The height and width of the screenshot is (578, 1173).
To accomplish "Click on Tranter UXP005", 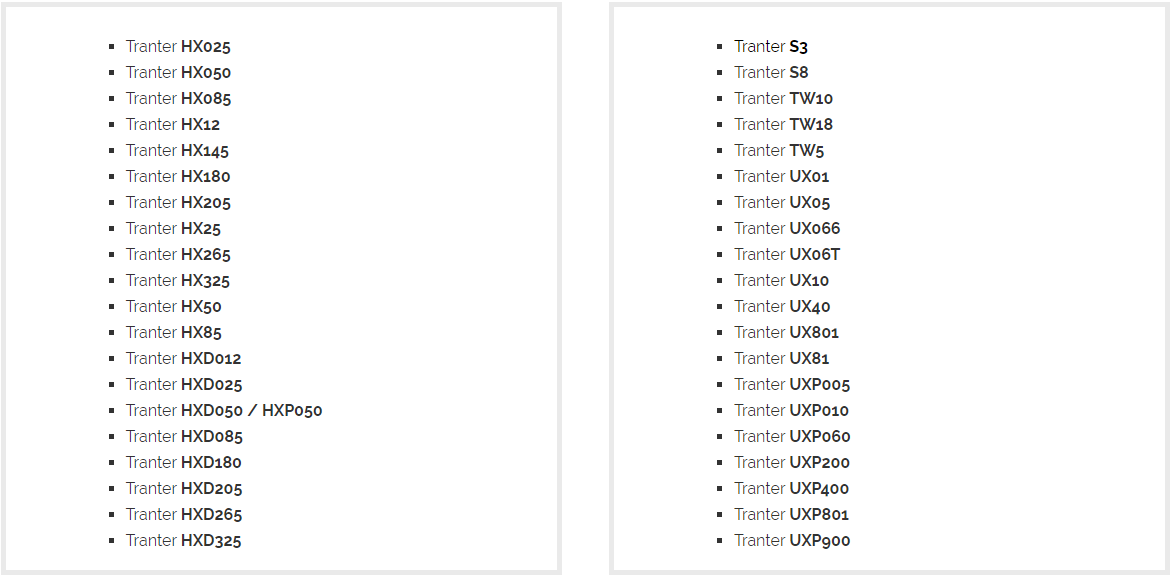I will tap(792, 384).
